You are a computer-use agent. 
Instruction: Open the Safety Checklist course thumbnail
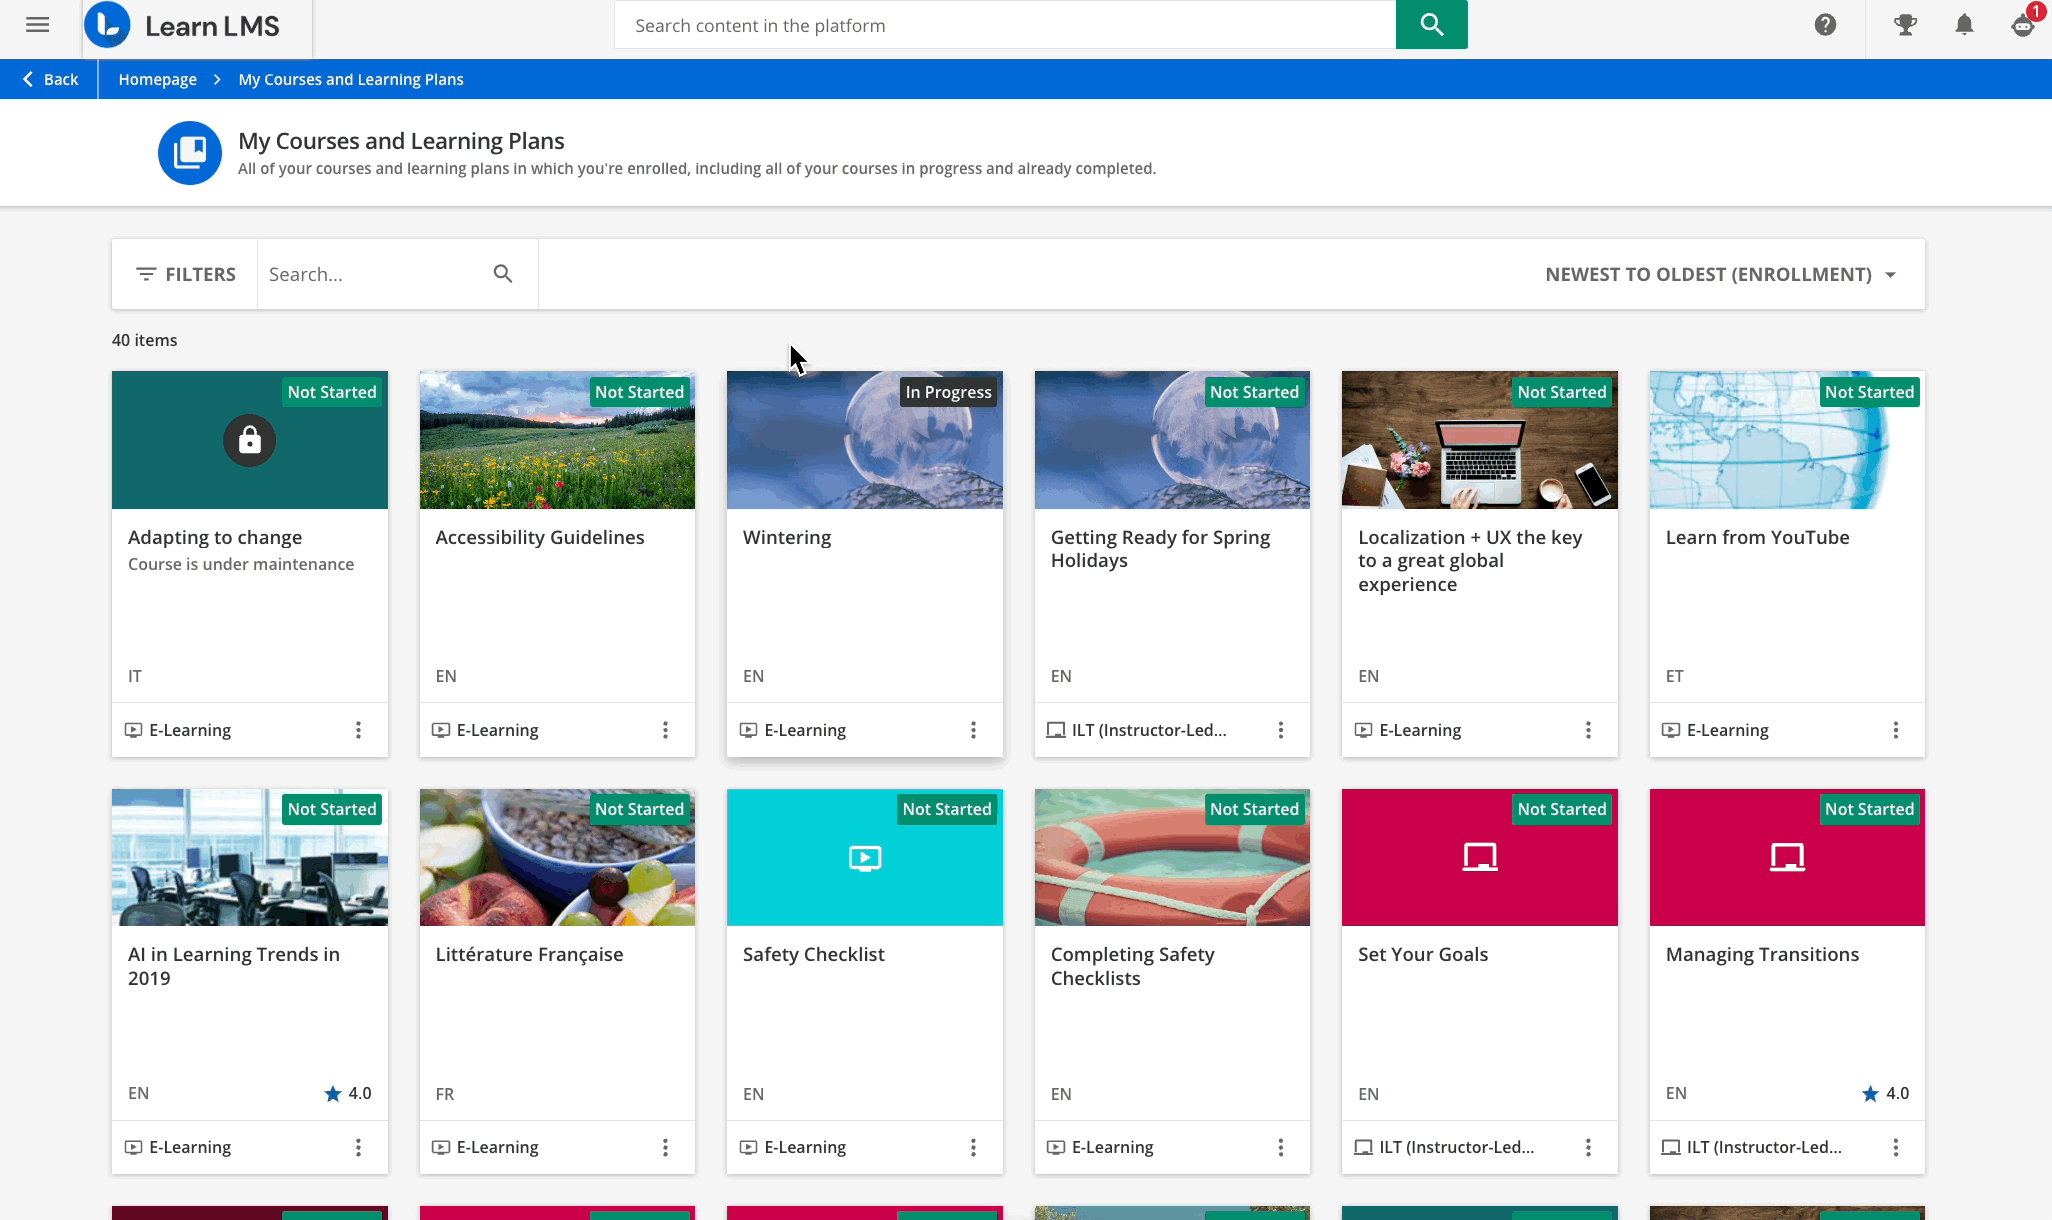(864, 857)
